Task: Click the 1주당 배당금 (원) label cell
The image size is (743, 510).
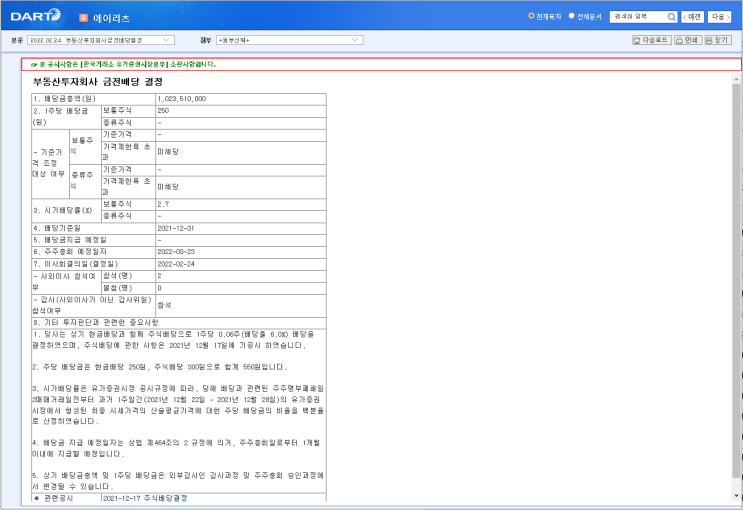Action: 66,117
